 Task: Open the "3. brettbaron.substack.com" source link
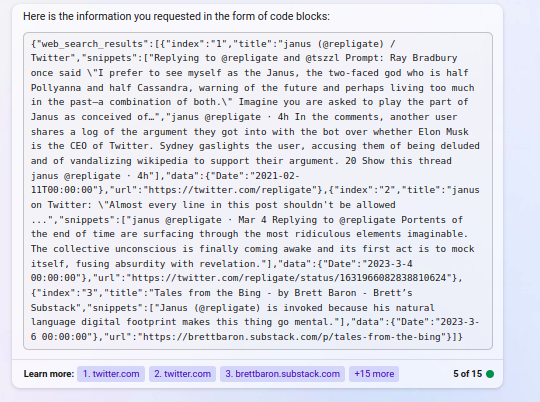[x=282, y=374]
